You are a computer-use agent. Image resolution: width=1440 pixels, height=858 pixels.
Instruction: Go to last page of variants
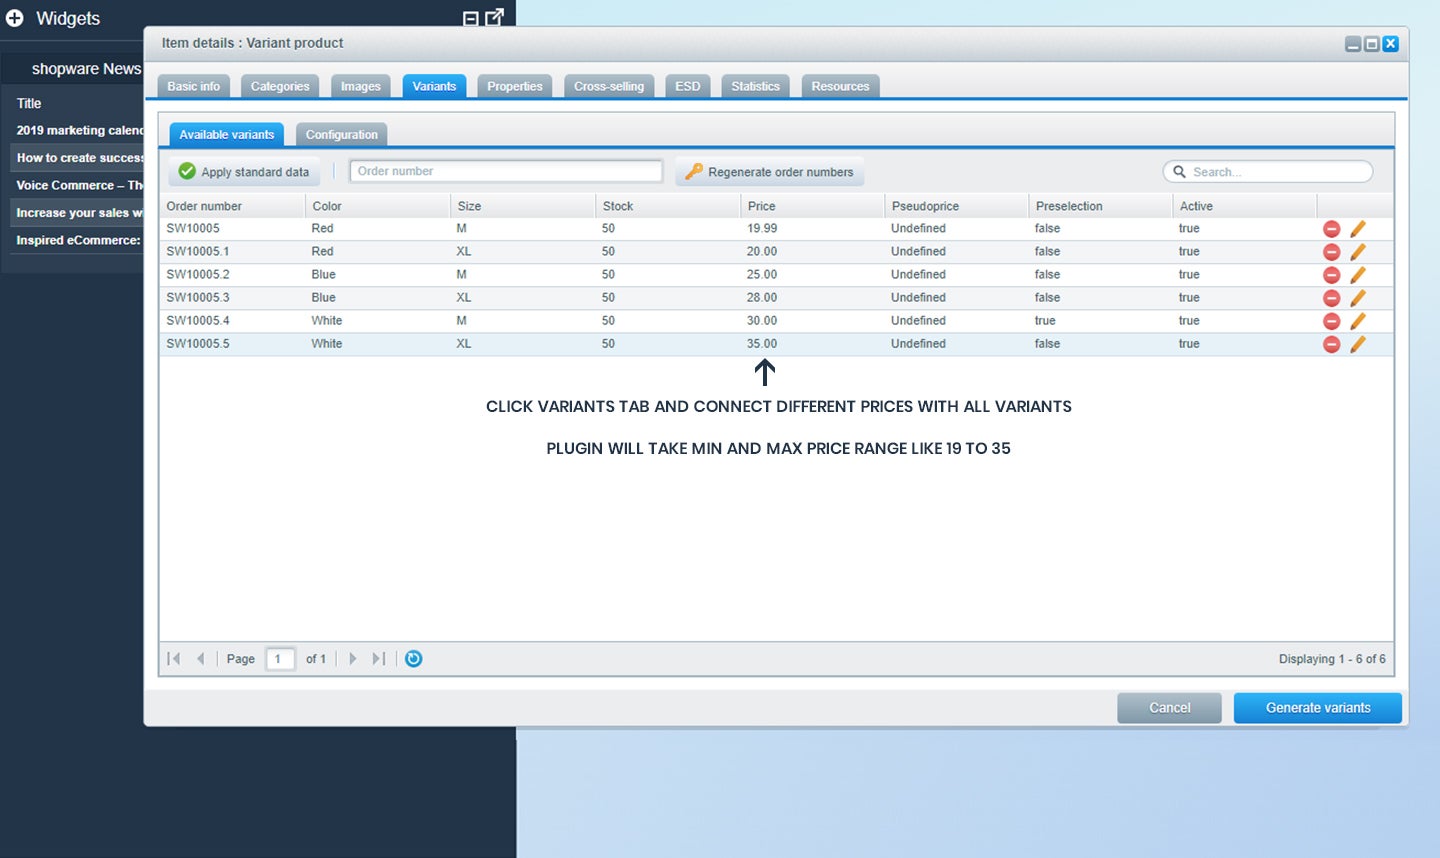[379, 659]
